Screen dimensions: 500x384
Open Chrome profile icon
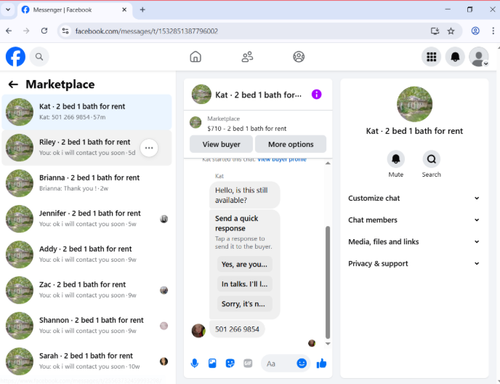click(x=475, y=31)
